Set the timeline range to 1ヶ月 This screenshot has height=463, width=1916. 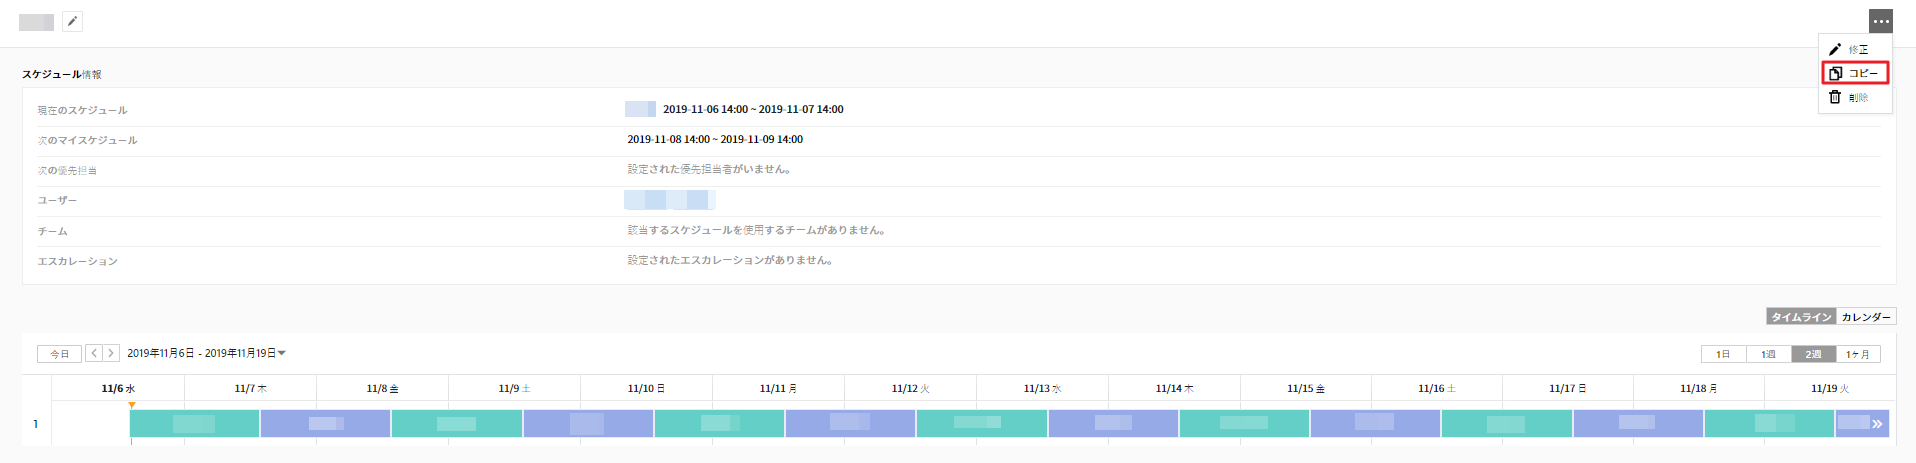[1858, 354]
